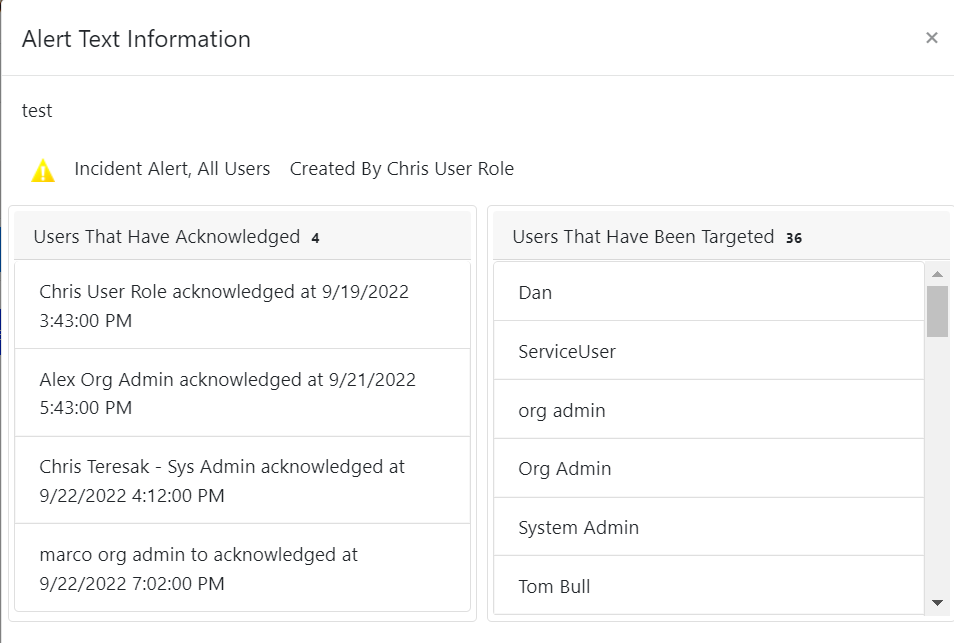Click Chris User Role acknowledgement entry
This screenshot has height=643, width=954.
click(242, 305)
